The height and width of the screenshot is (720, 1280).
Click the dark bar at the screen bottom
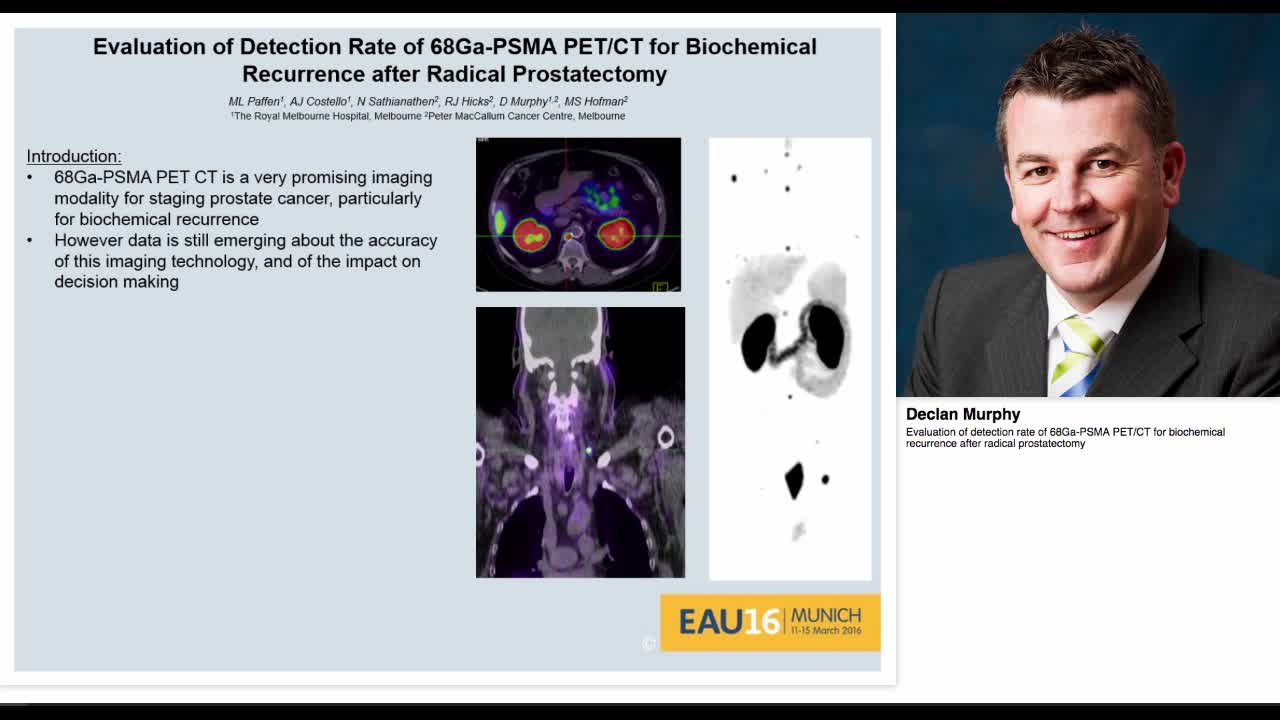[x=640, y=712]
